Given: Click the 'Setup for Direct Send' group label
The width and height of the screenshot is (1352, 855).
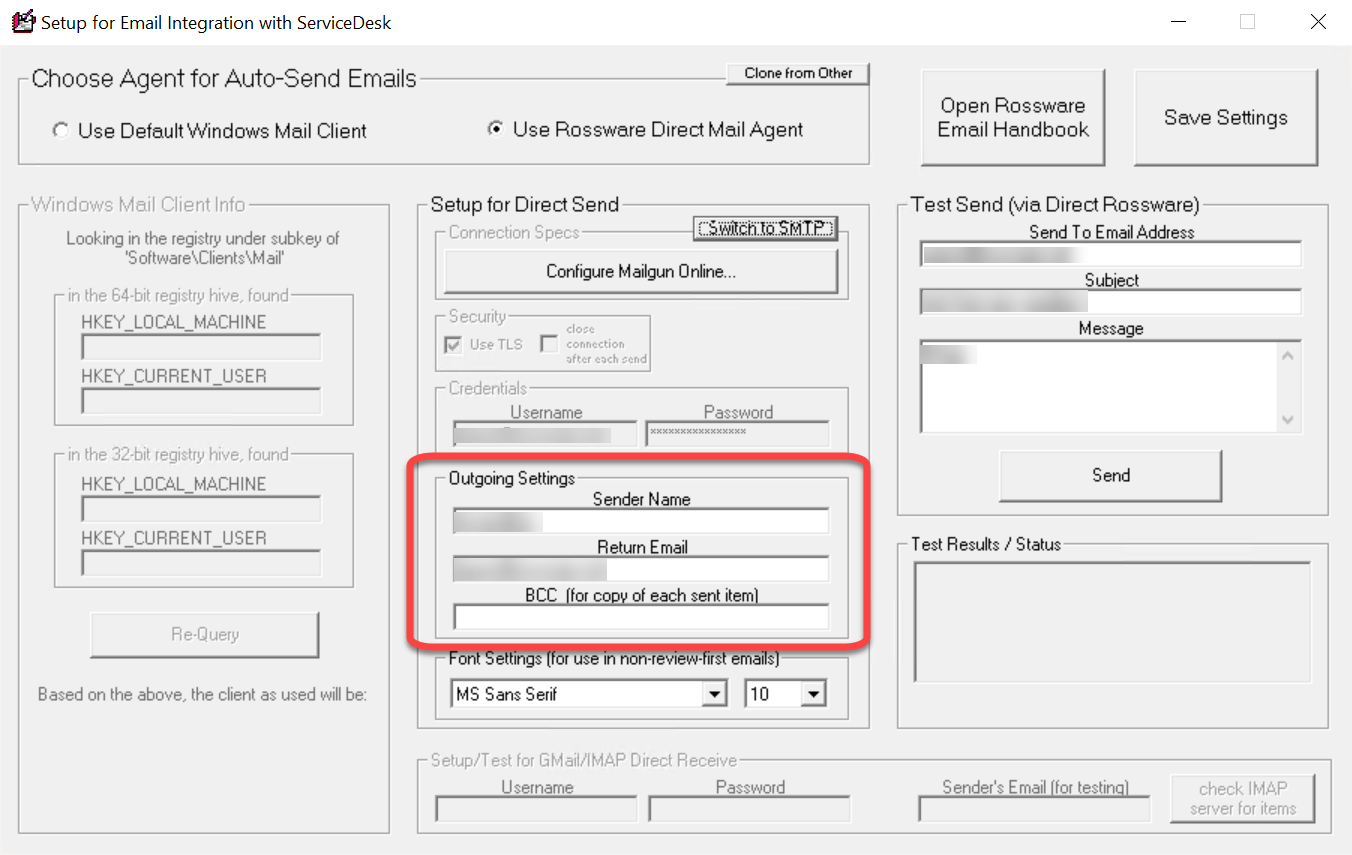Looking at the screenshot, I should point(525,204).
